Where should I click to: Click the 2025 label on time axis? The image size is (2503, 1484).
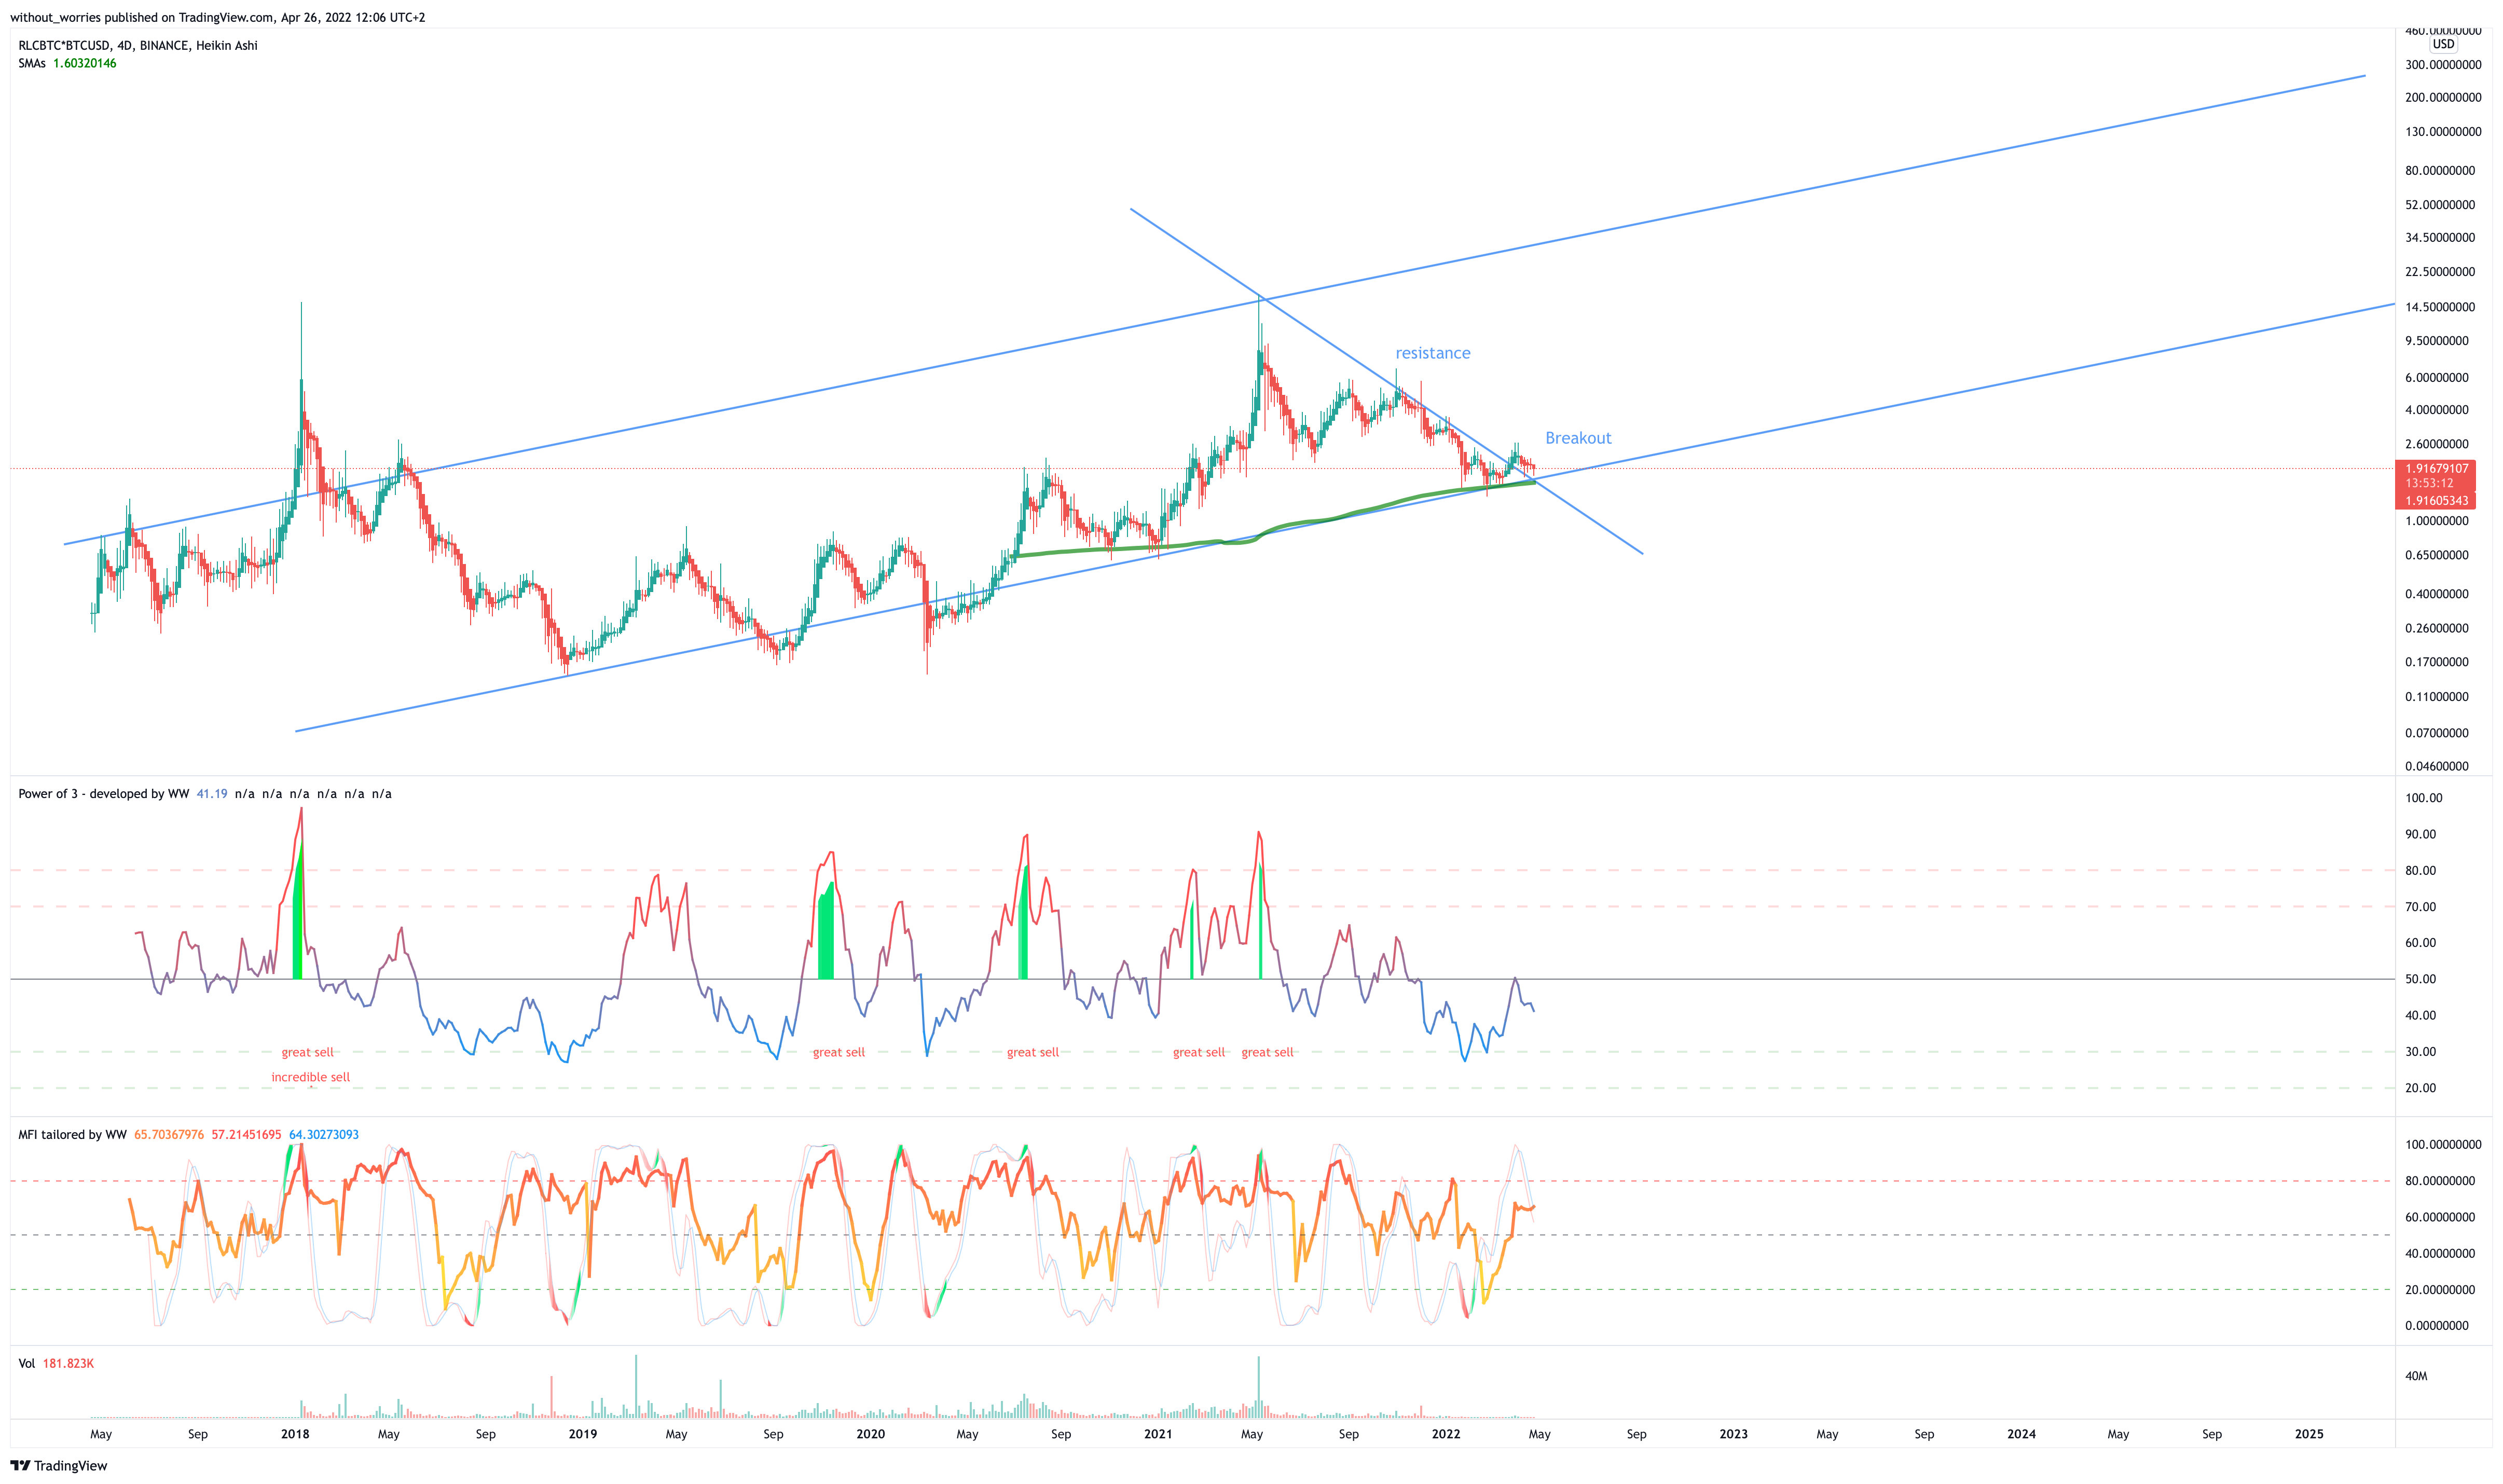point(2309,1434)
